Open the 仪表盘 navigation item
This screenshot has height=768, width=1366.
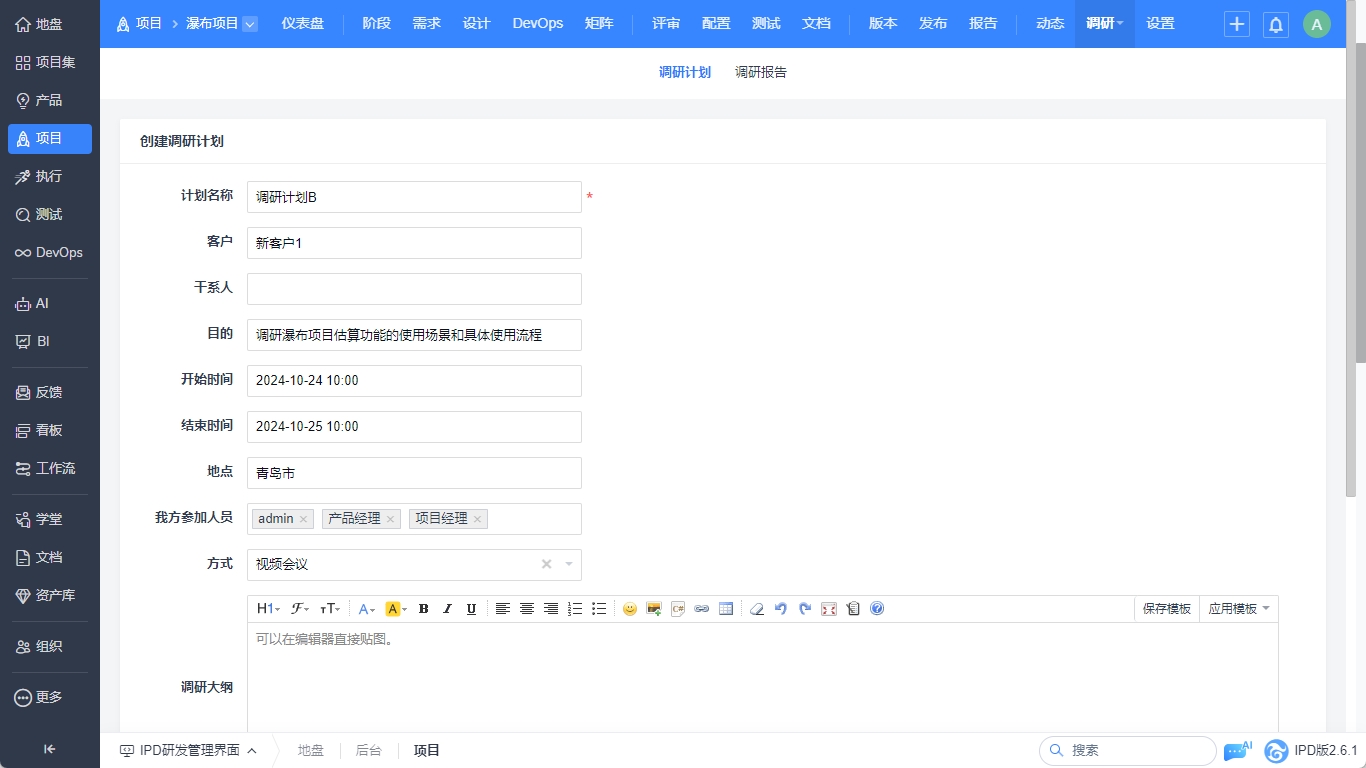pyautogui.click(x=302, y=23)
